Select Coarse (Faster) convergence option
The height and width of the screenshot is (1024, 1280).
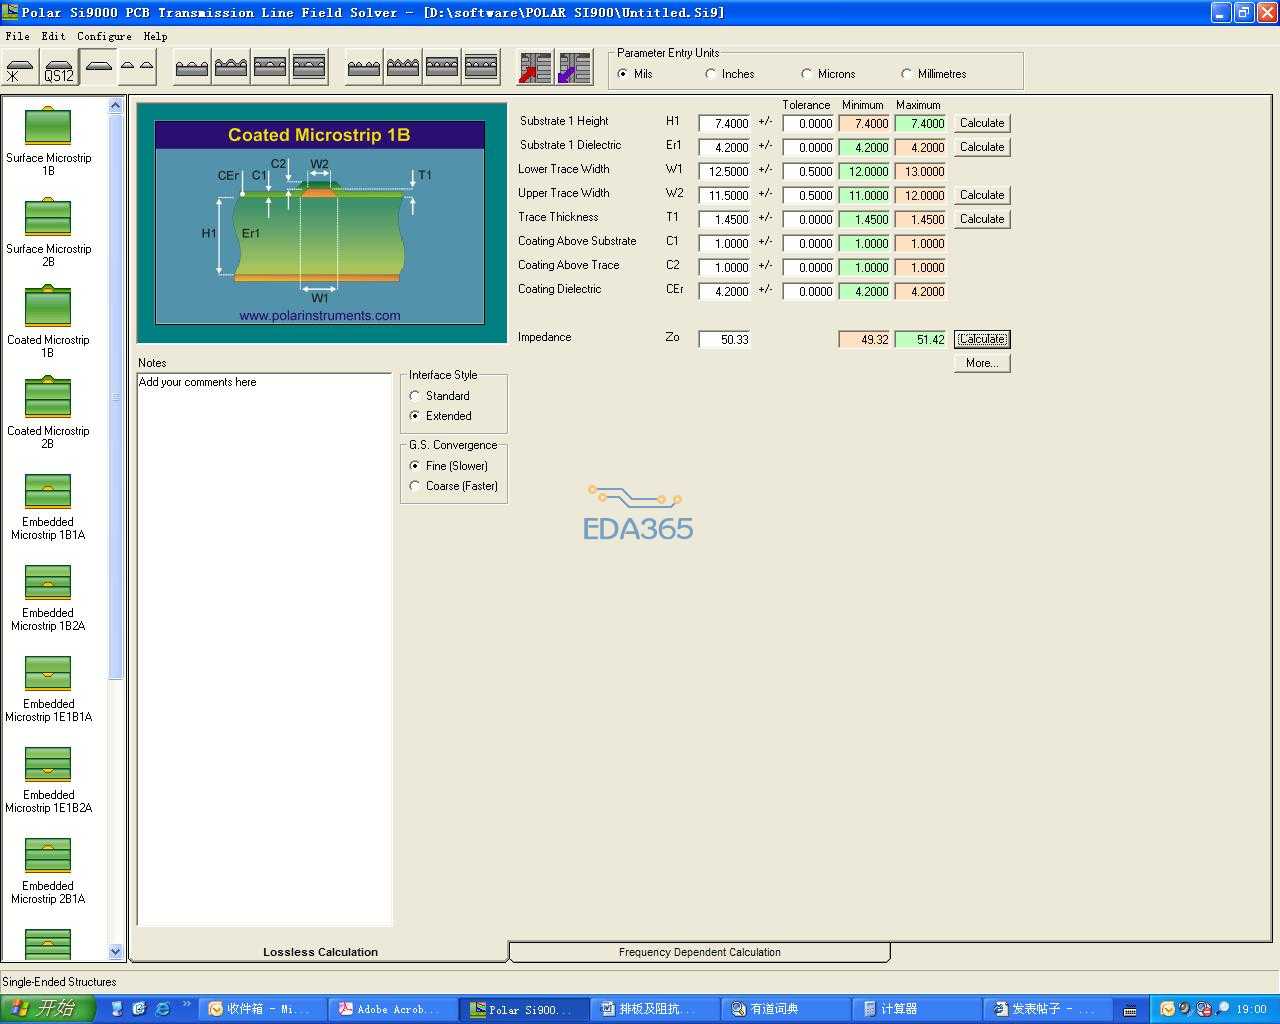tap(415, 486)
